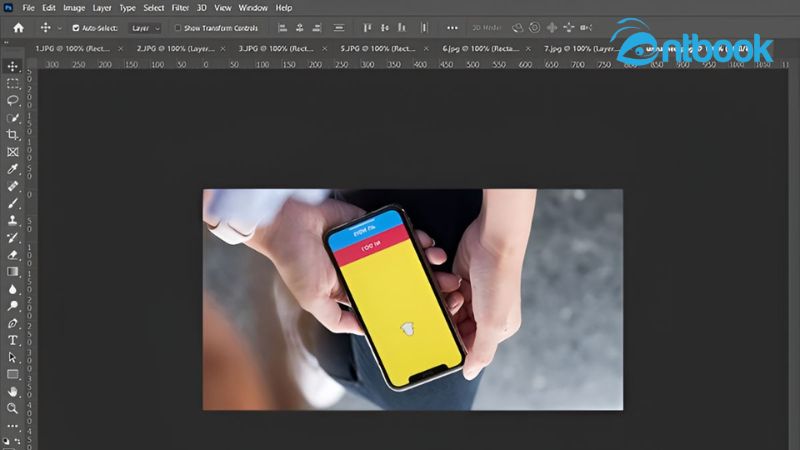Select the Horizontal Type tool
The image size is (800, 450).
point(13,340)
